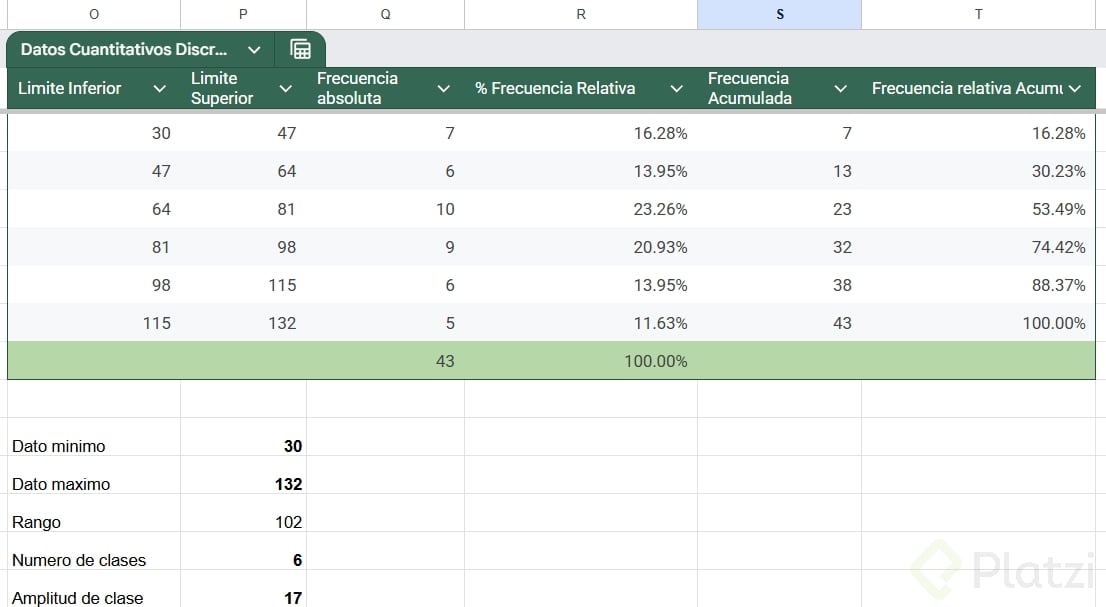Select column S header
Screen dimensions: 1106x607
click(779, 14)
